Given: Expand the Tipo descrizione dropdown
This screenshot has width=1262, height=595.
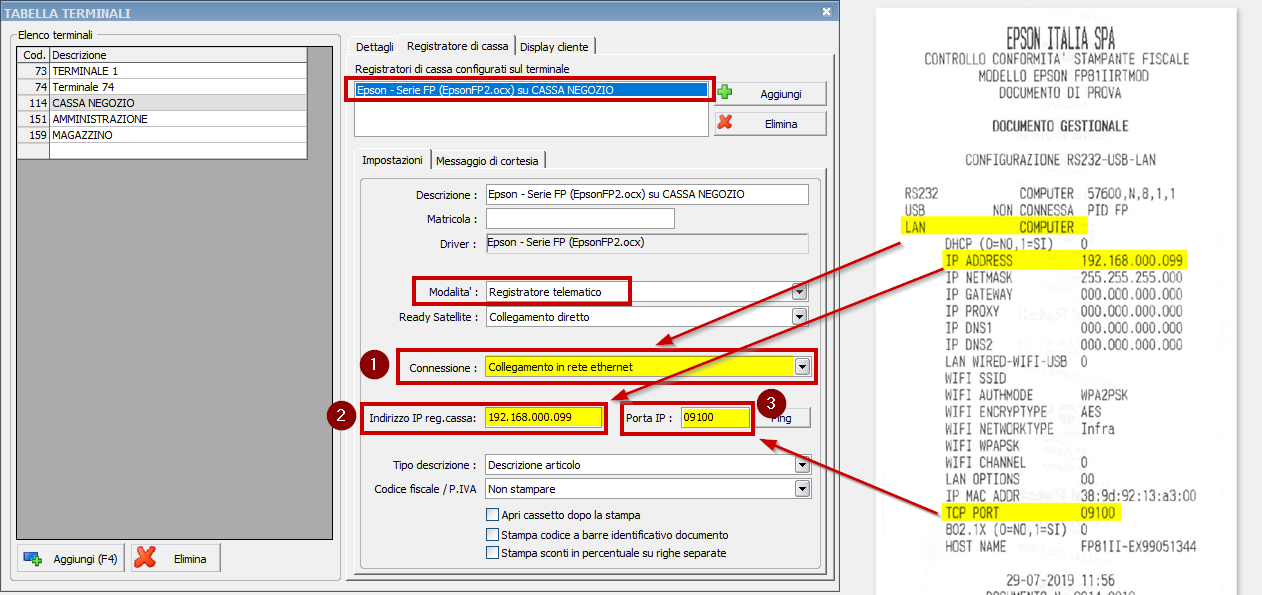Looking at the screenshot, I should click(801, 465).
